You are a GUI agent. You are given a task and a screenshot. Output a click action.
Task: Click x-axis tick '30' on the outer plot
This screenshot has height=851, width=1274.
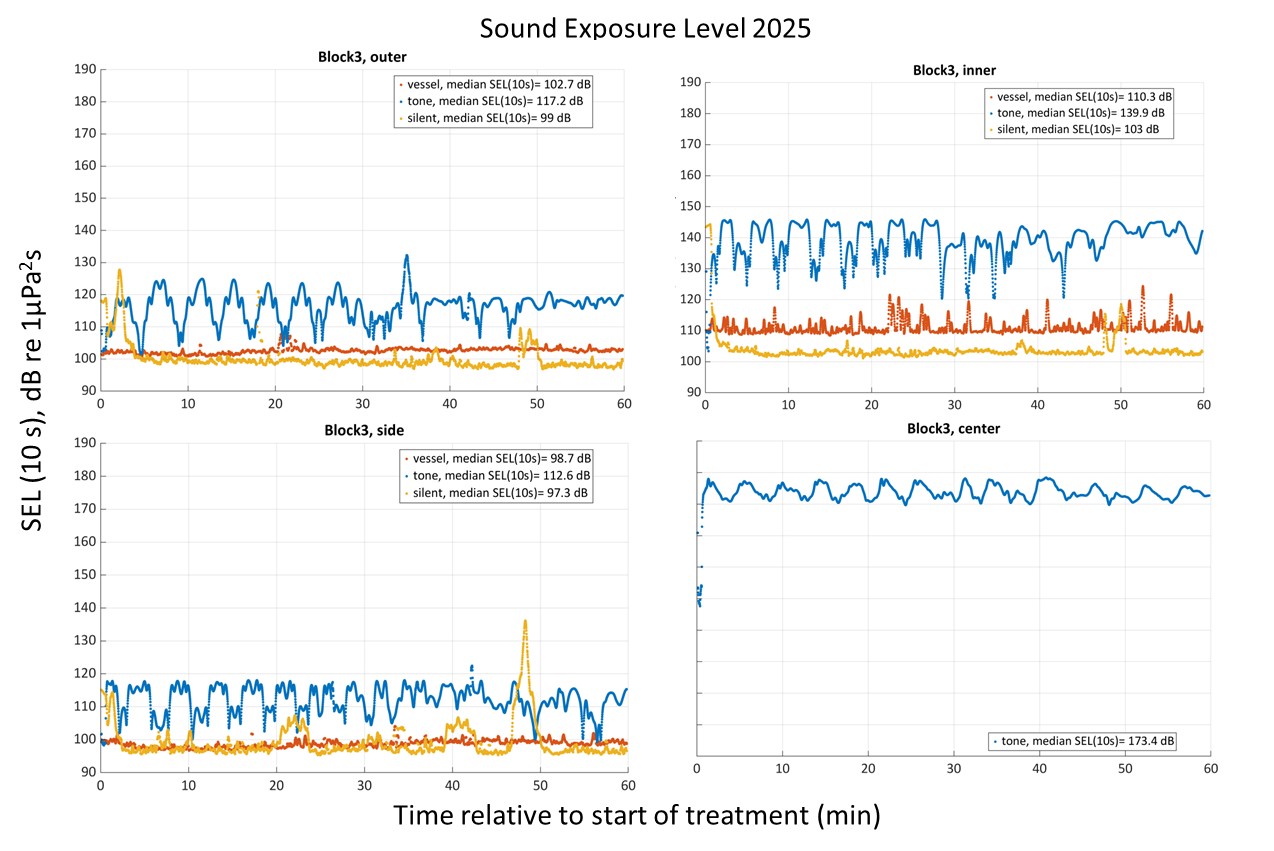(362, 402)
